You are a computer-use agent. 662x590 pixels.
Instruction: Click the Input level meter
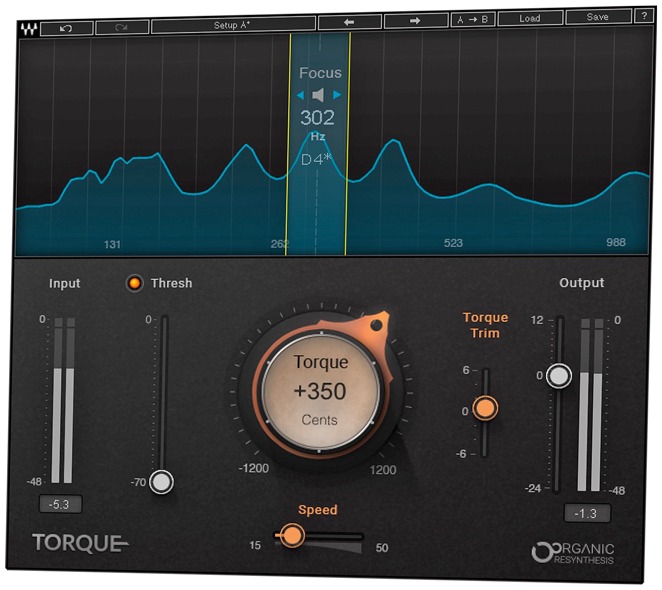click(x=63, y=400)
